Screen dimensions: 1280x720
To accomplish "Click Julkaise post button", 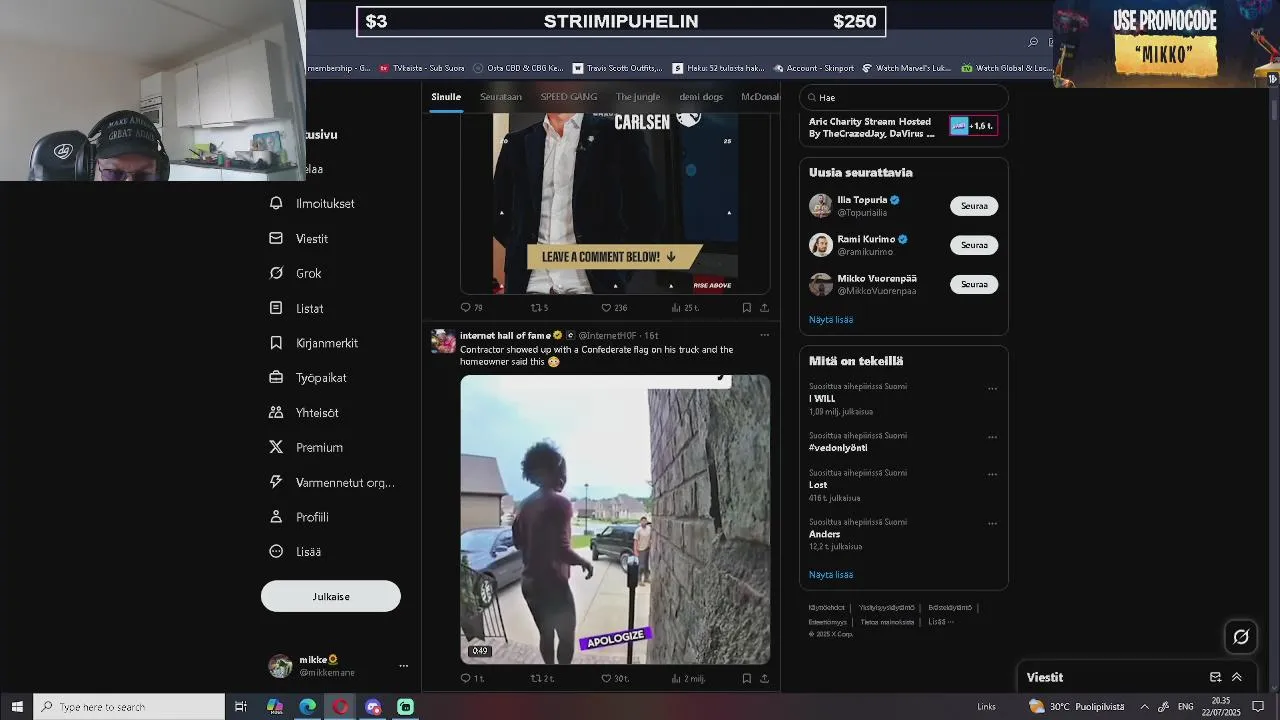I will (x=331, y=596).
